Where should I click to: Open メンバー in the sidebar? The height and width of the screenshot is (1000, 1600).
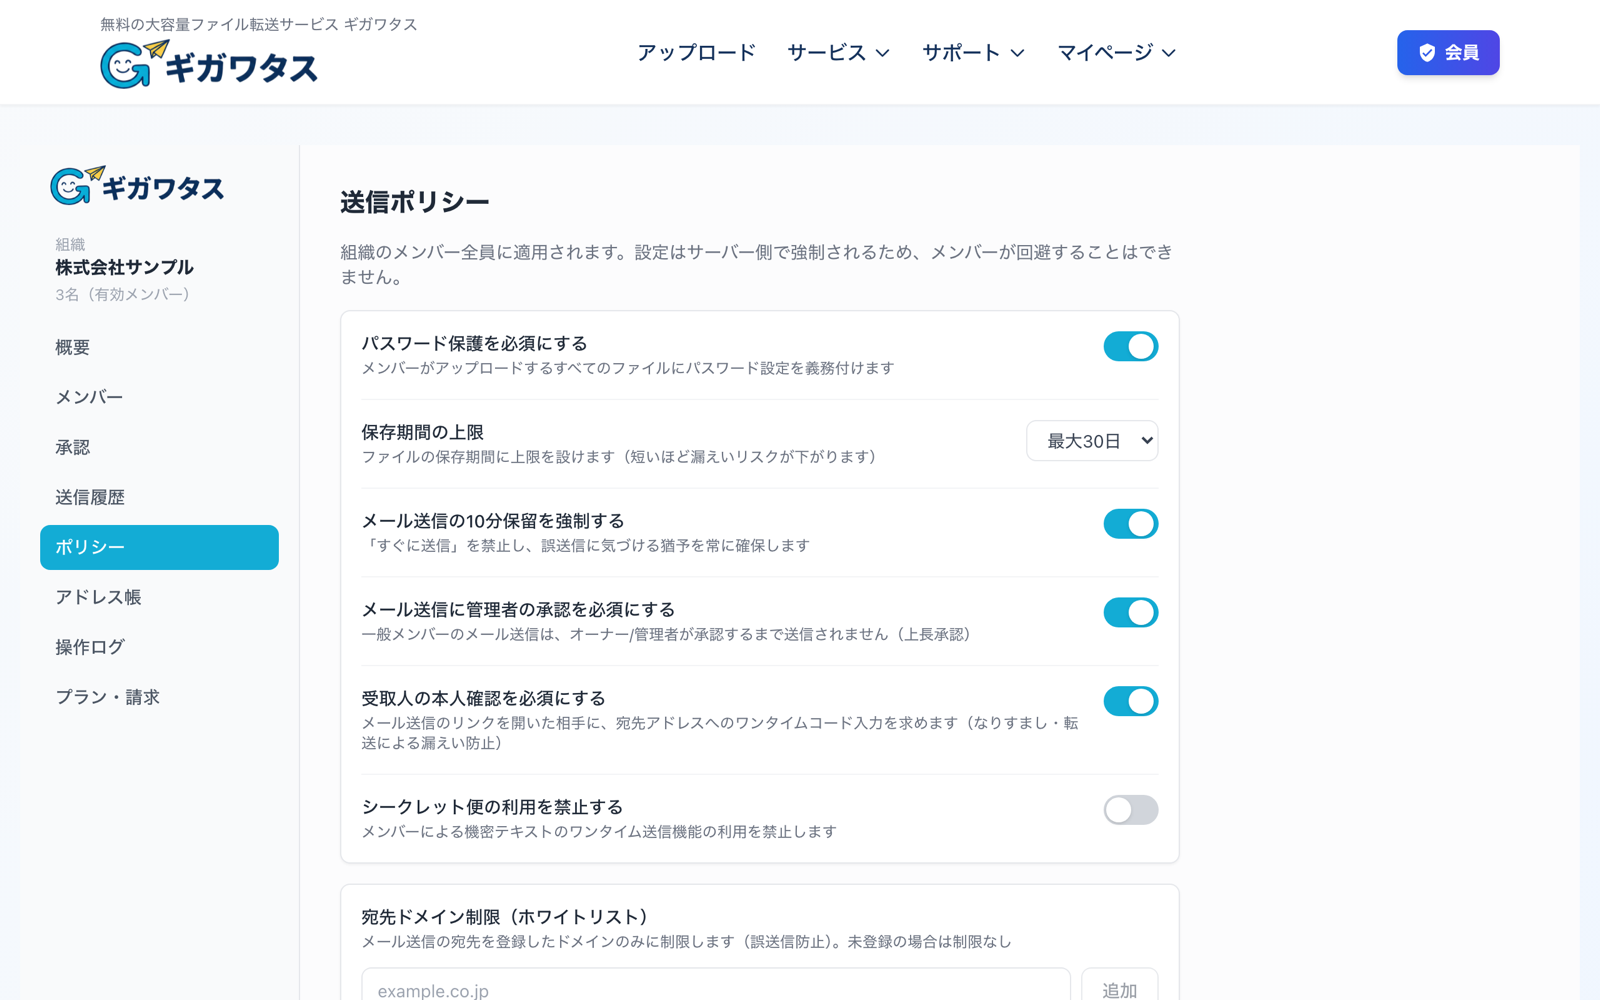[x=159, y=397]
